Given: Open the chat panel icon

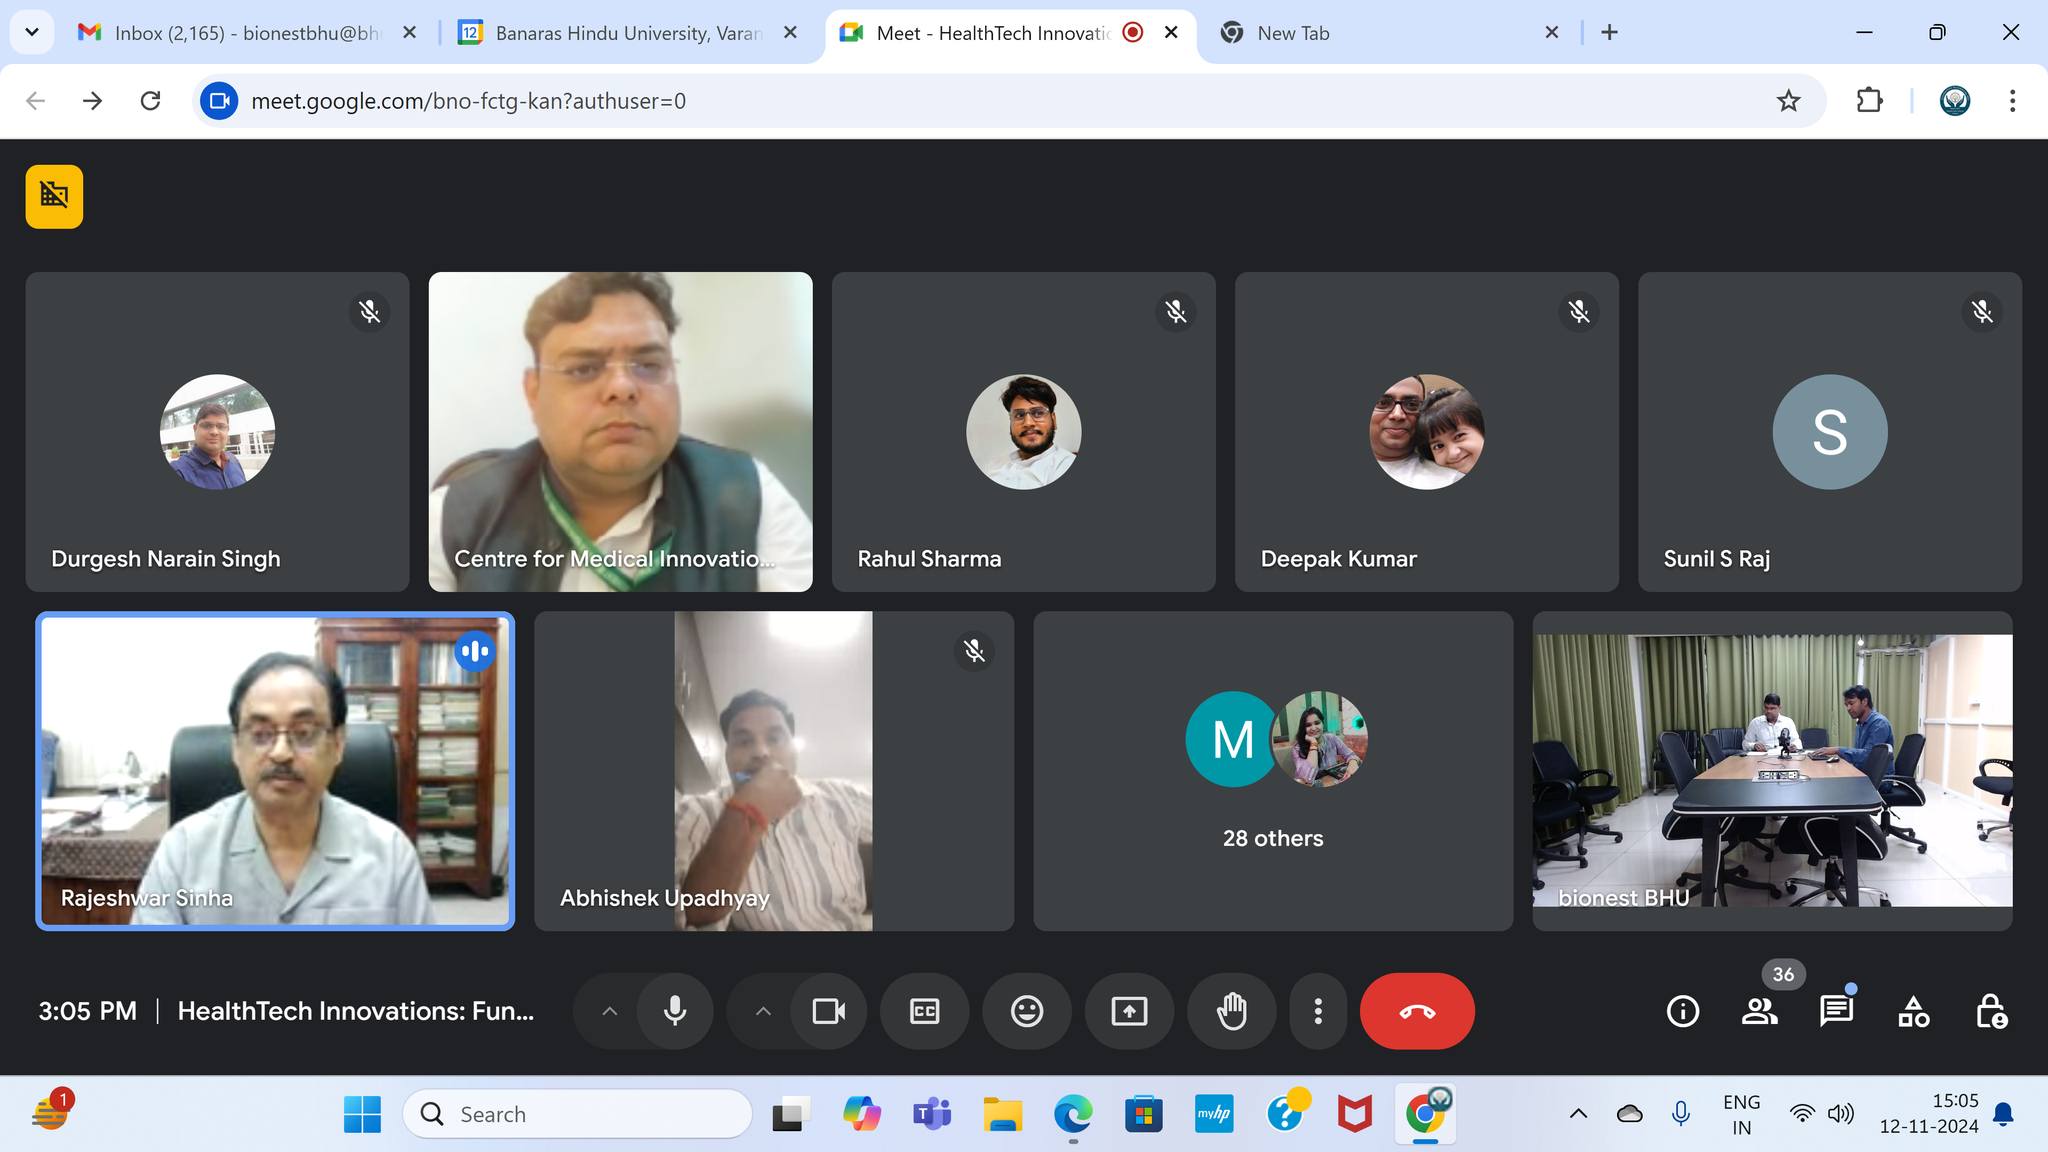Looking at the screenshot, I should (x=1836, y=1011).
